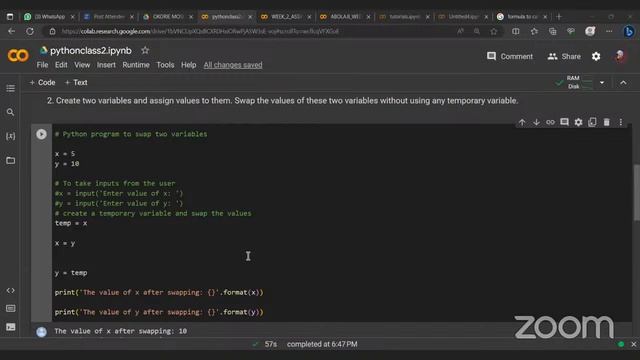Viewport: 640px width, 360px height.
Task: Click 'completed at 6:47 PM' status text
Action: pos(322,344)
